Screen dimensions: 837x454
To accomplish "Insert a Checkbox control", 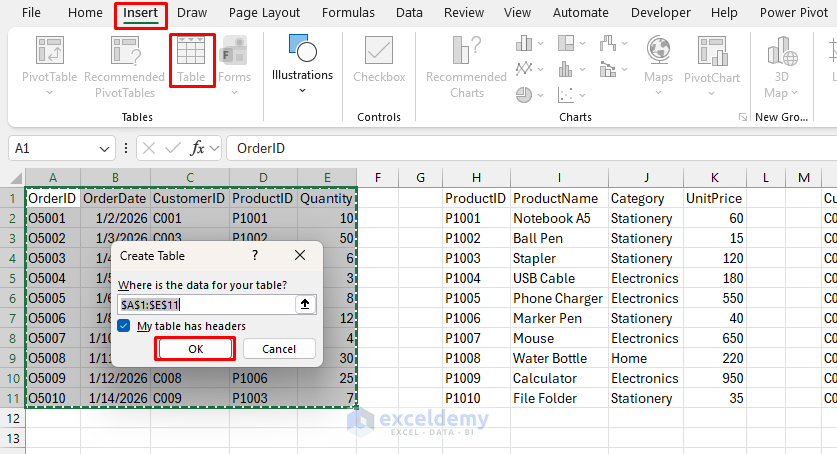I will [379, 60].
